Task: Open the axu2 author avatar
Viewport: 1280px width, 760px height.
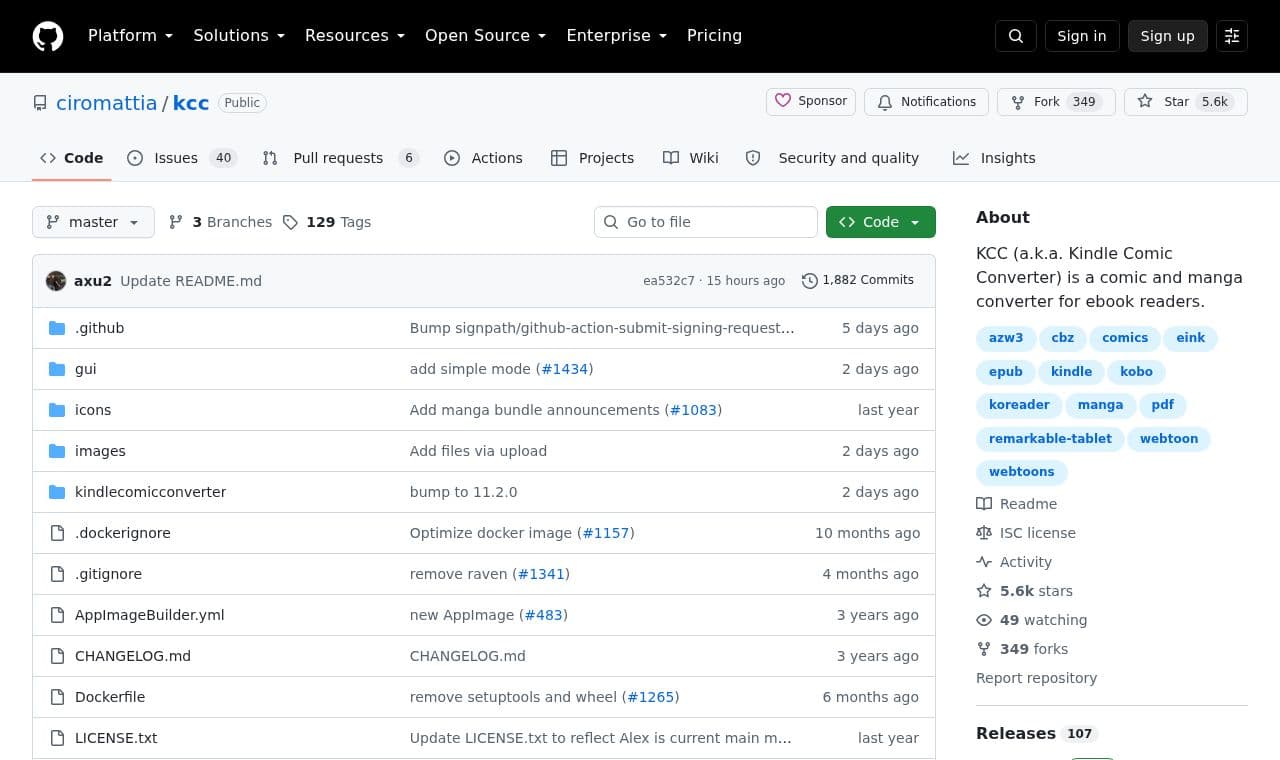Action: [x=56, y=281]
